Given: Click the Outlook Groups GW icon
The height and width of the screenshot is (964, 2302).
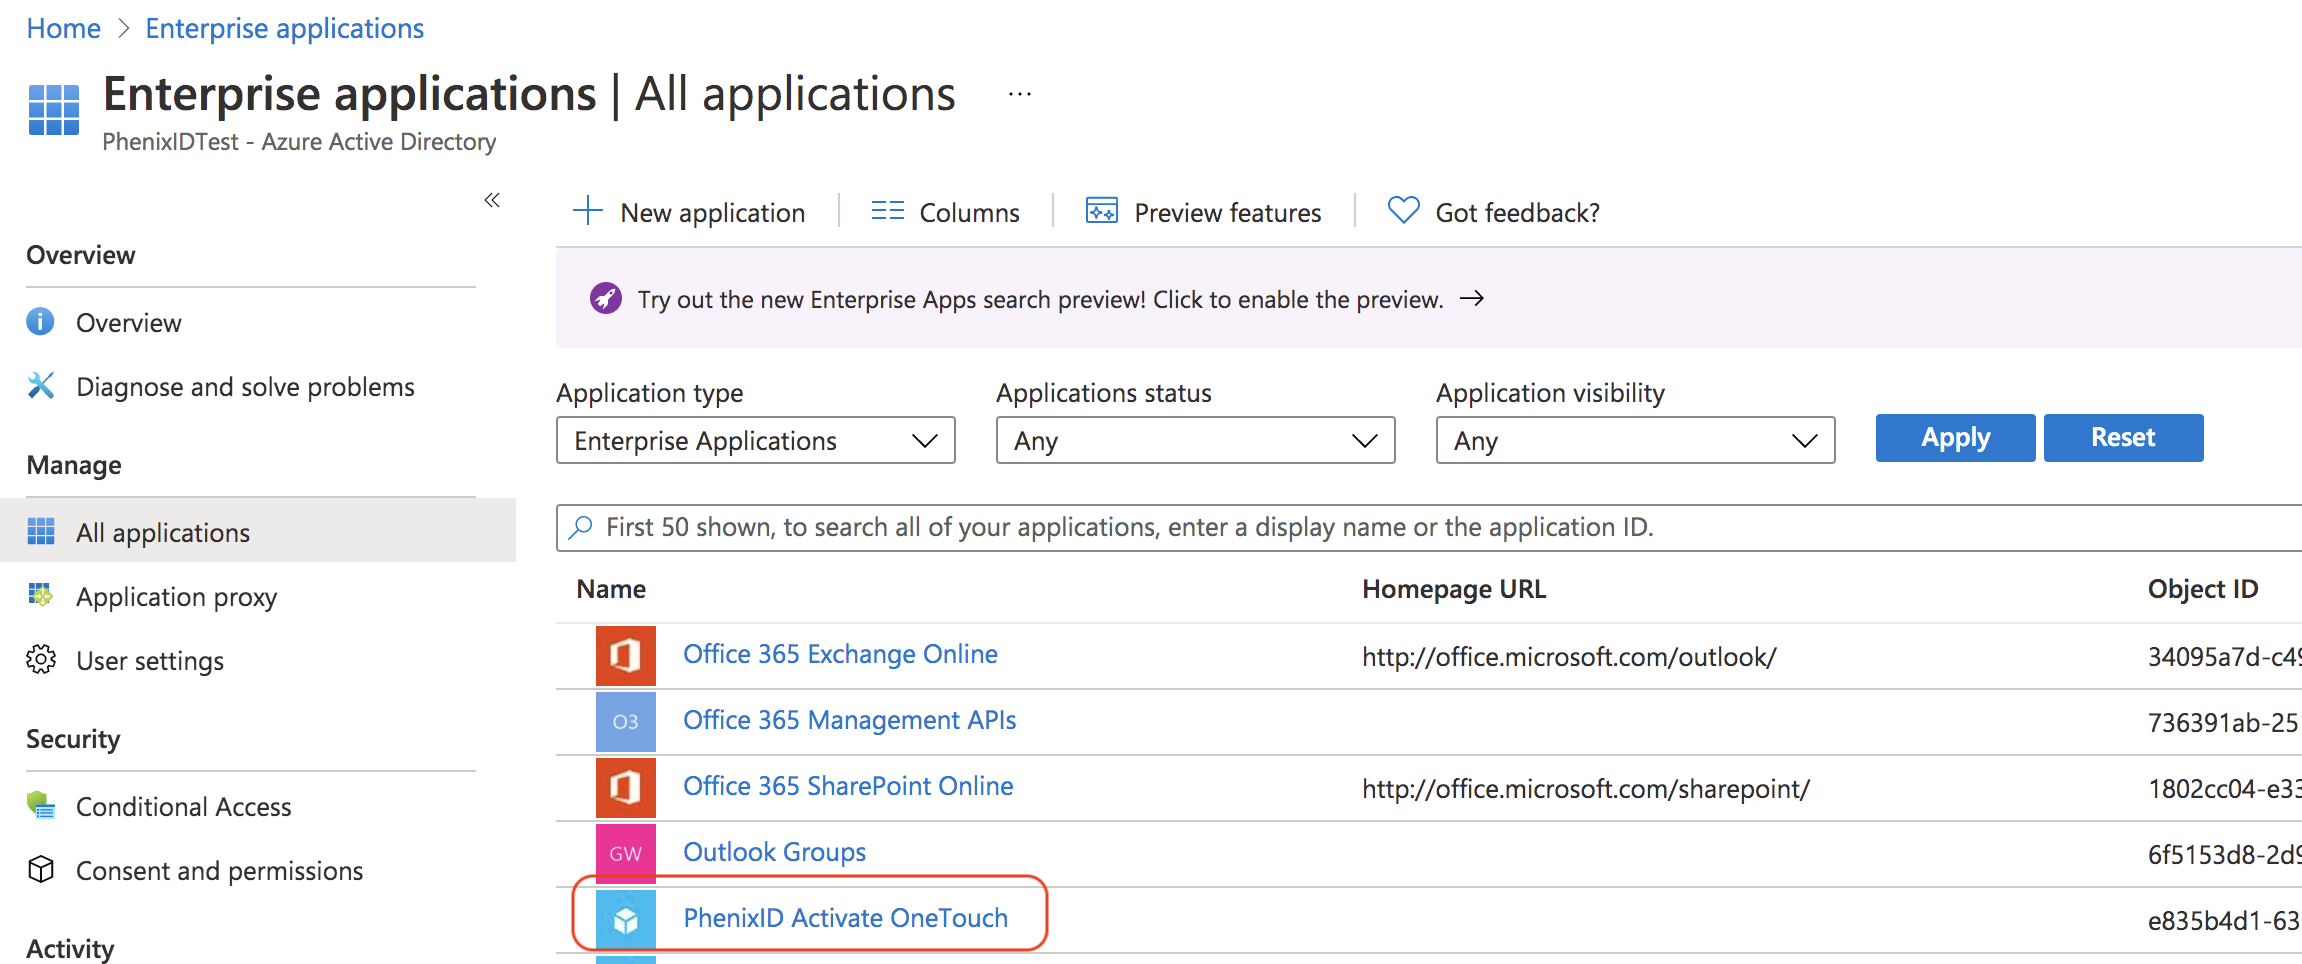Looking at the screenshot, I should 625,854.
